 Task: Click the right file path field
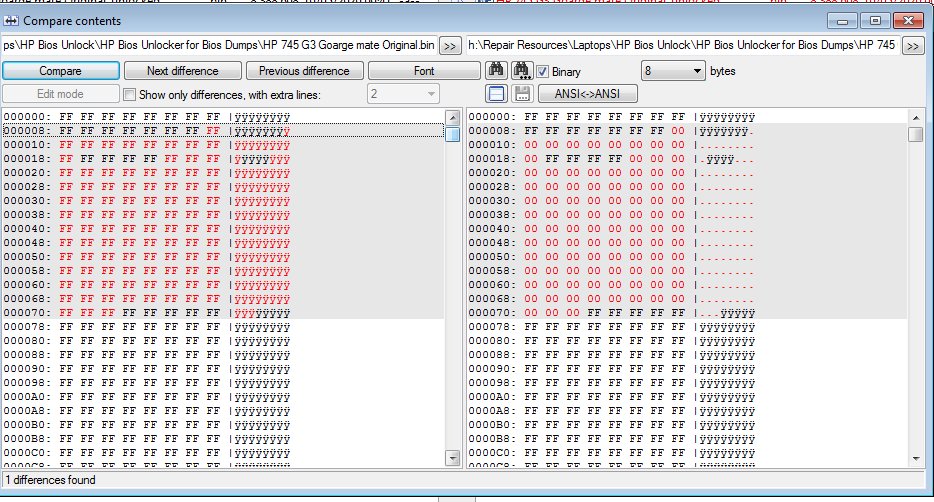pyautogui.click(x=682, y=45)
